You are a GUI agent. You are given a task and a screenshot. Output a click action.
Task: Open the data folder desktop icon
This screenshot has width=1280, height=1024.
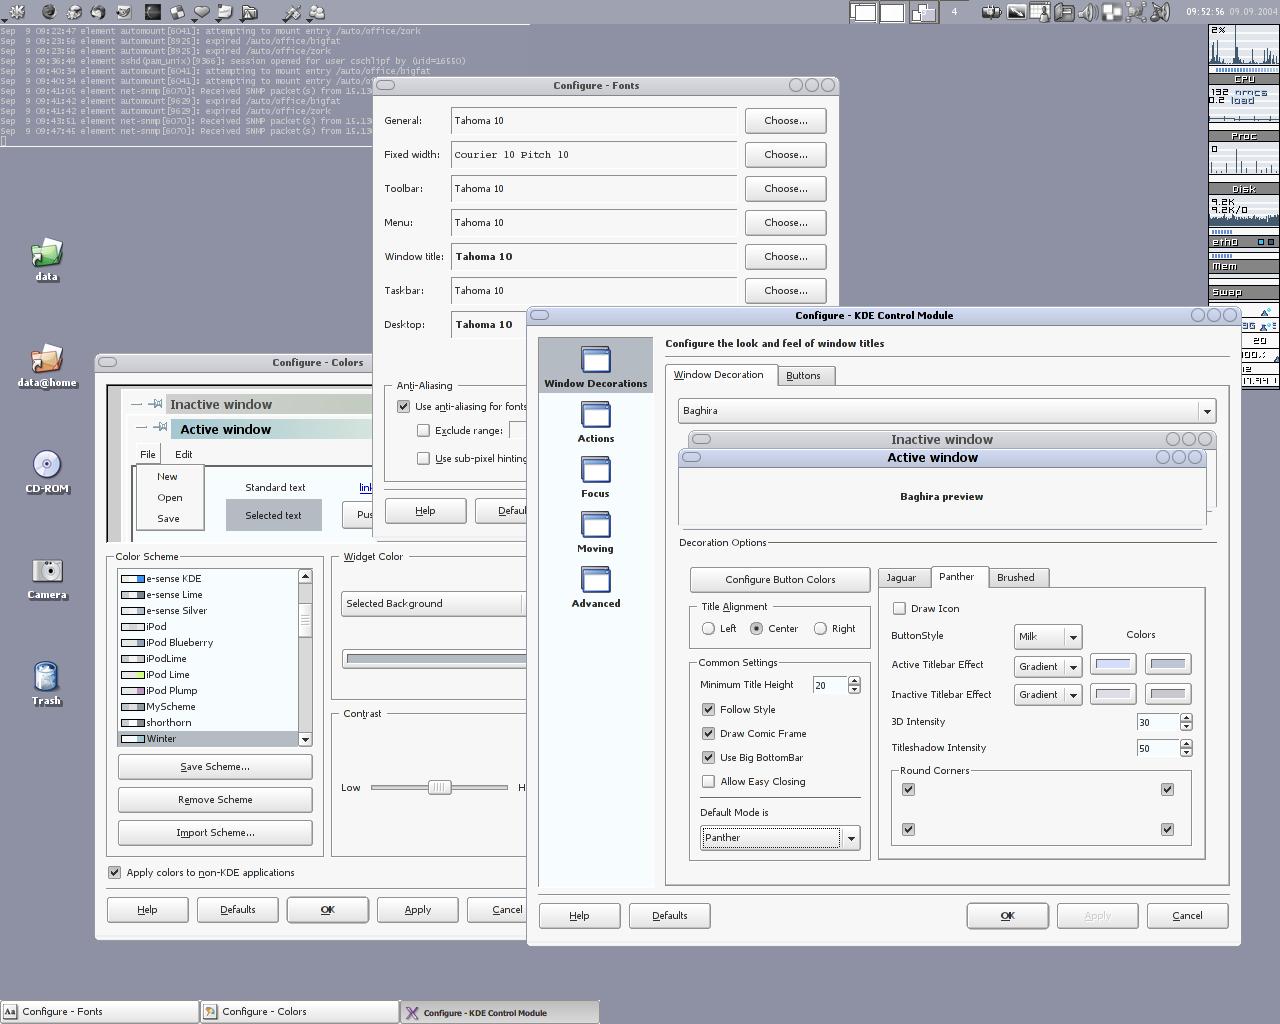tap(46, 260)
